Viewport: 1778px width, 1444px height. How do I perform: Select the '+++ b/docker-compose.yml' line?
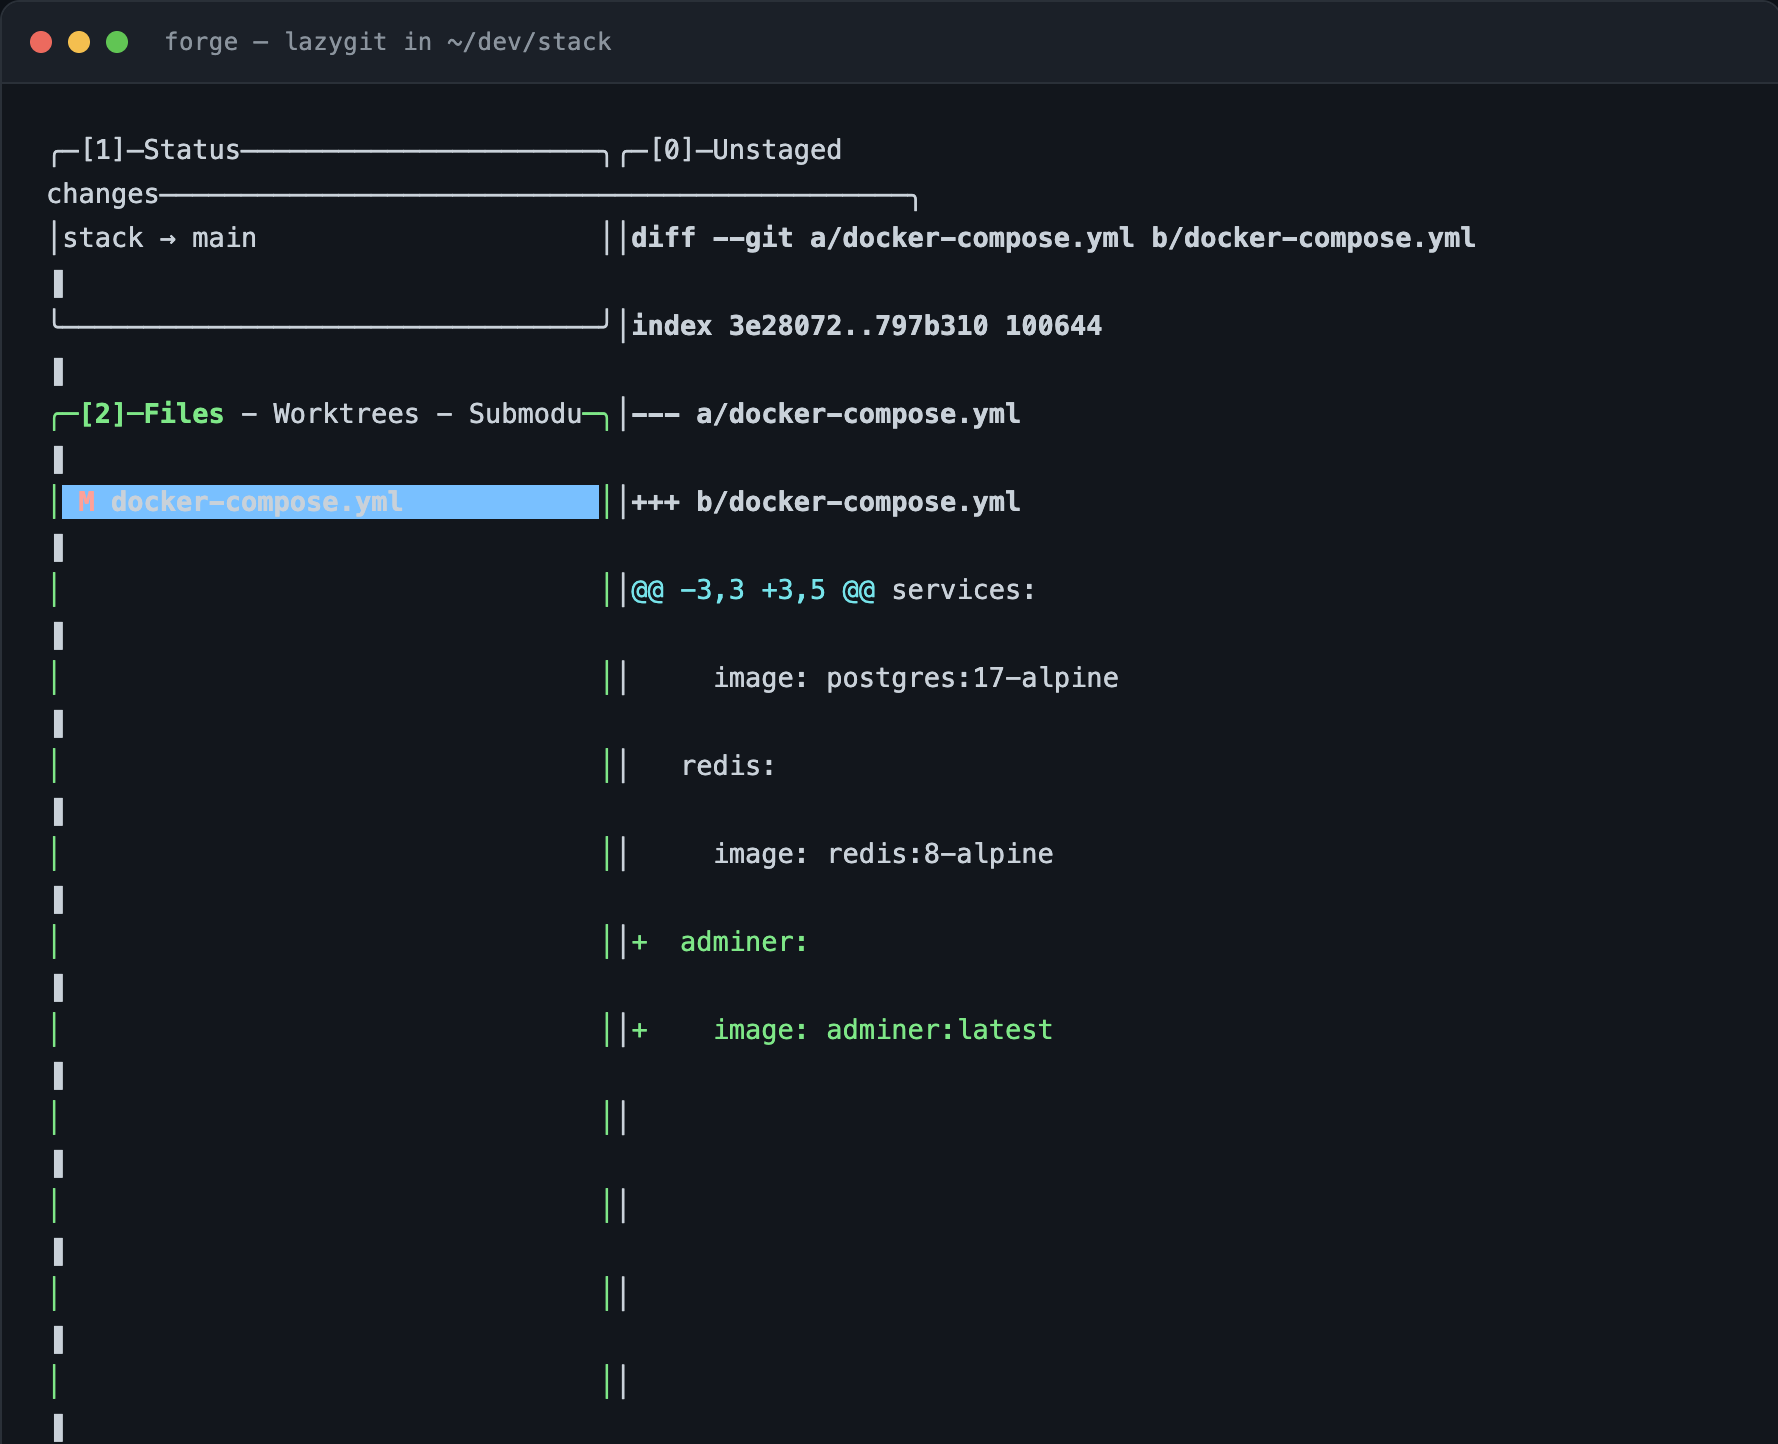point(826,502)
